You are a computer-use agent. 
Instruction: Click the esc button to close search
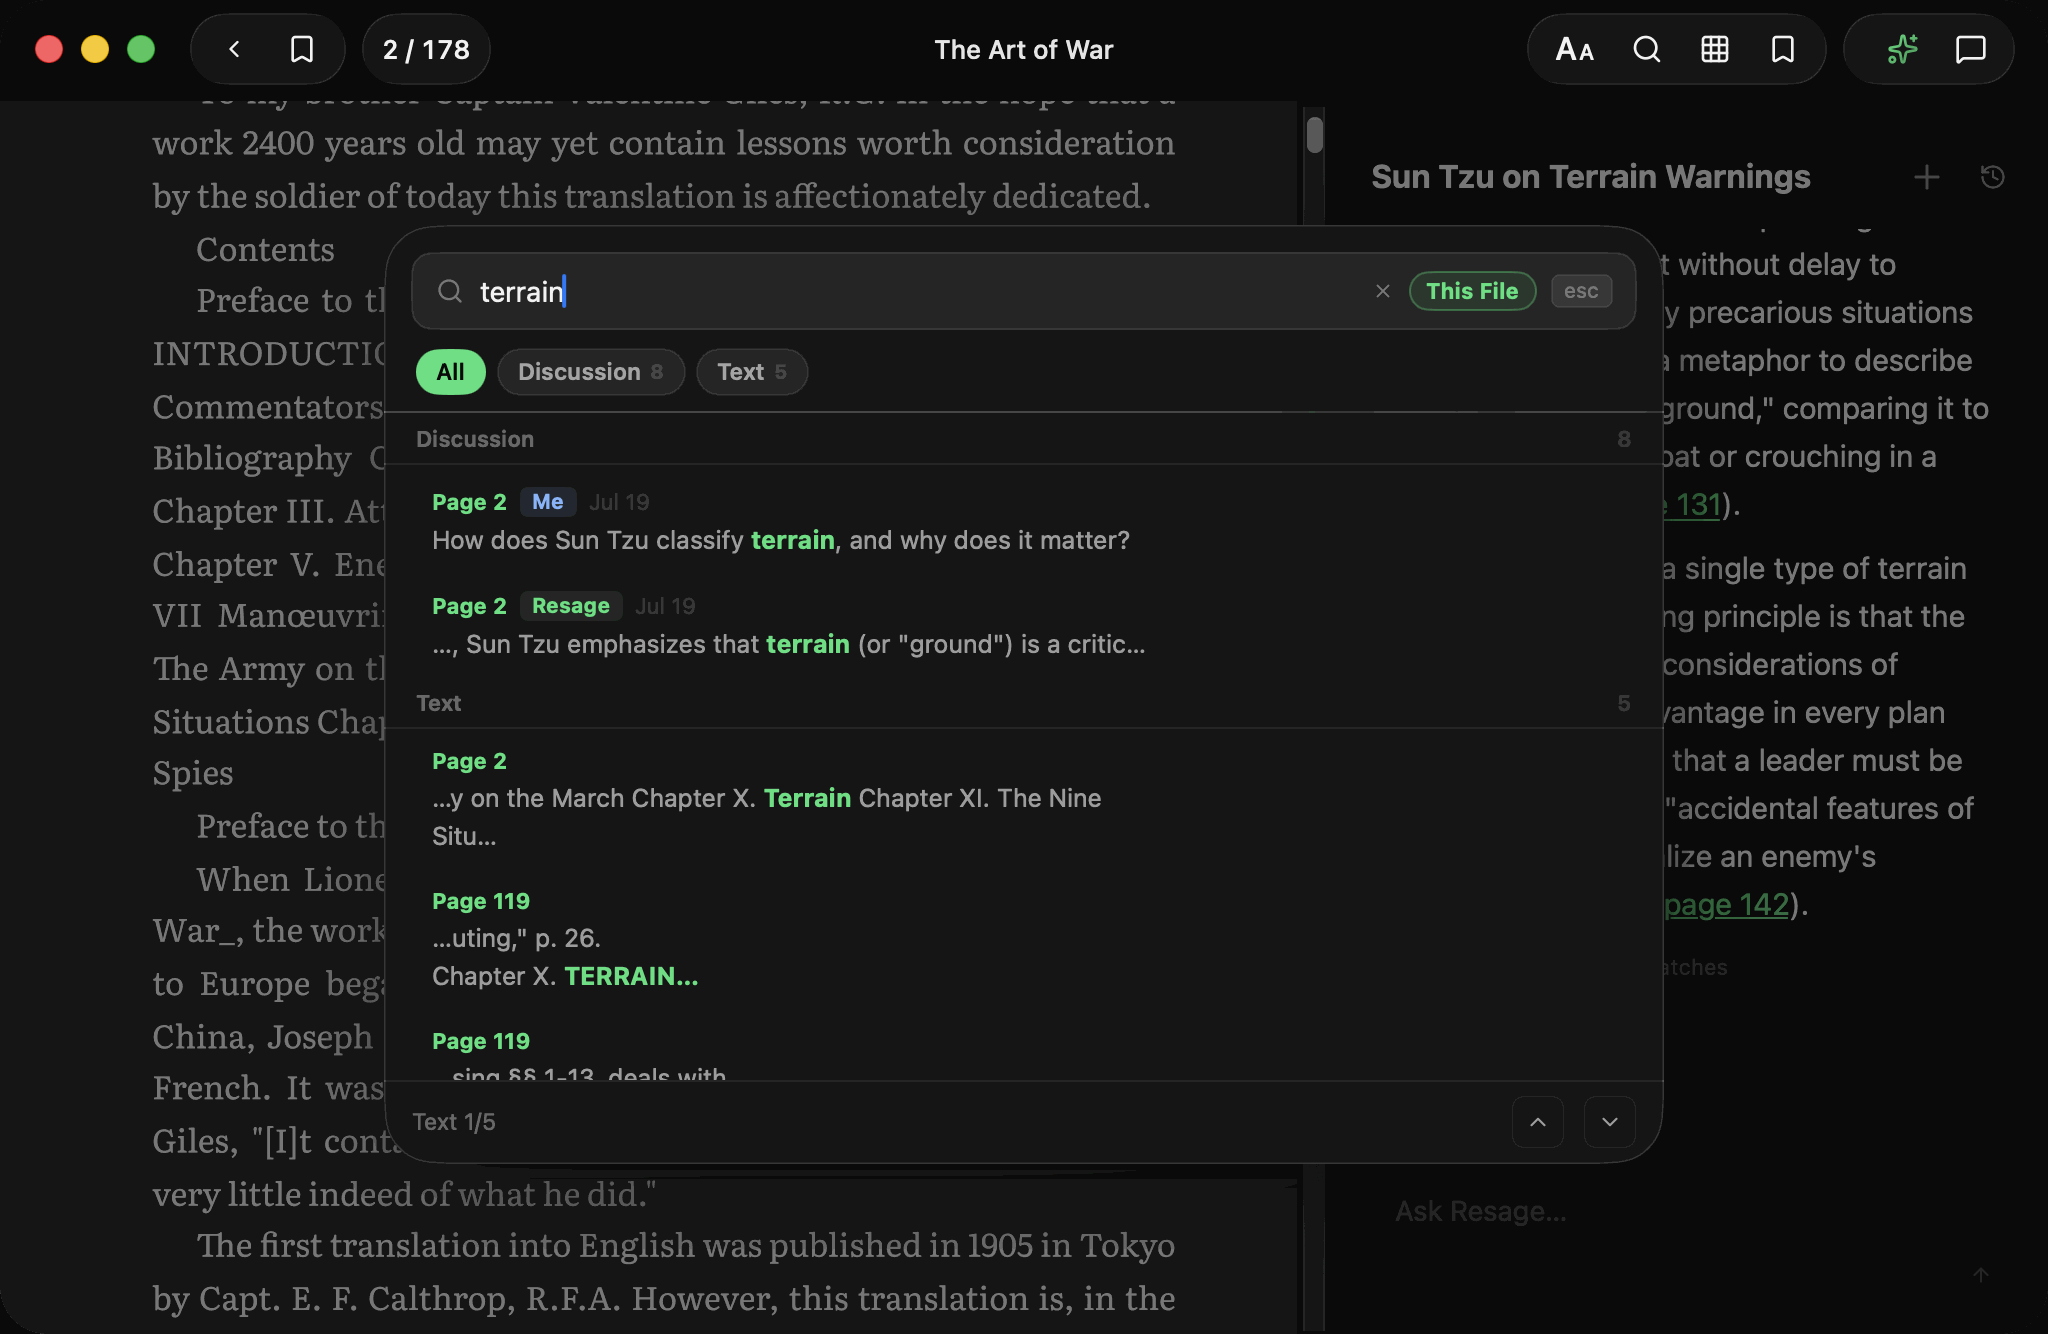[1581, 291]
